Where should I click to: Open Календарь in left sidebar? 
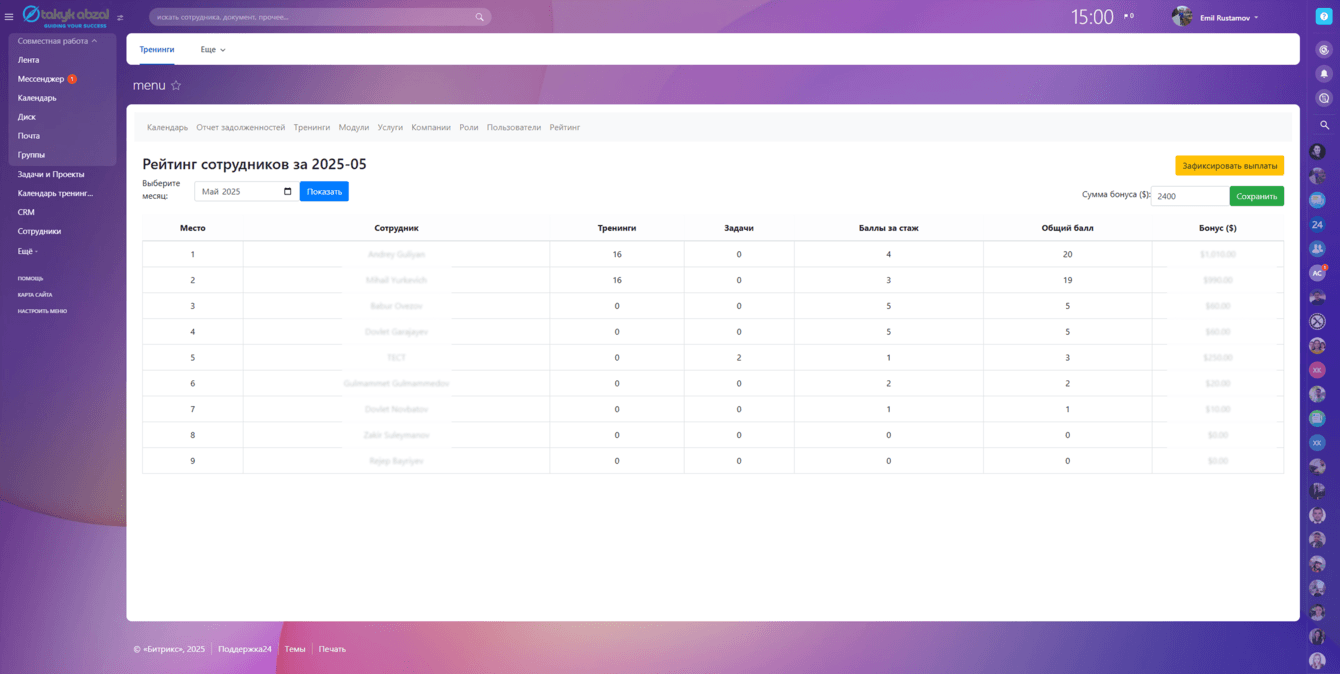37,98
